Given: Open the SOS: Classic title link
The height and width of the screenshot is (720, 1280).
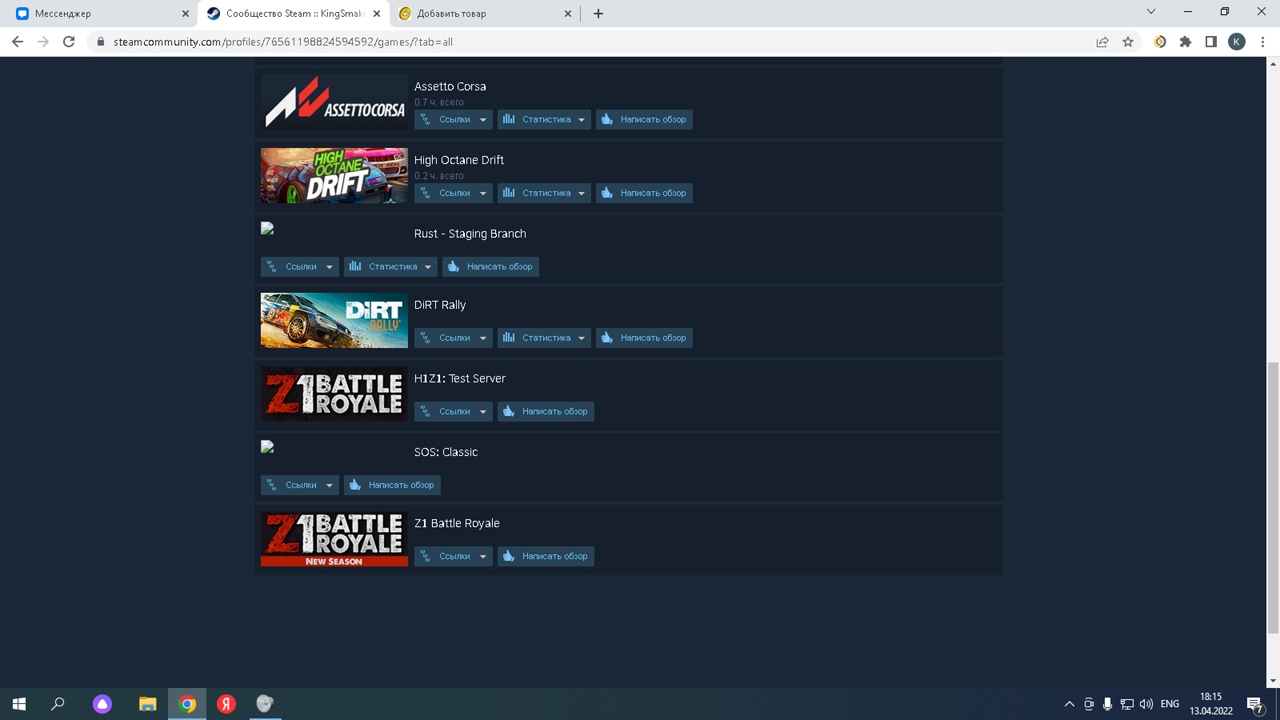Looking at the screenshot, I should tap(446, 452).
